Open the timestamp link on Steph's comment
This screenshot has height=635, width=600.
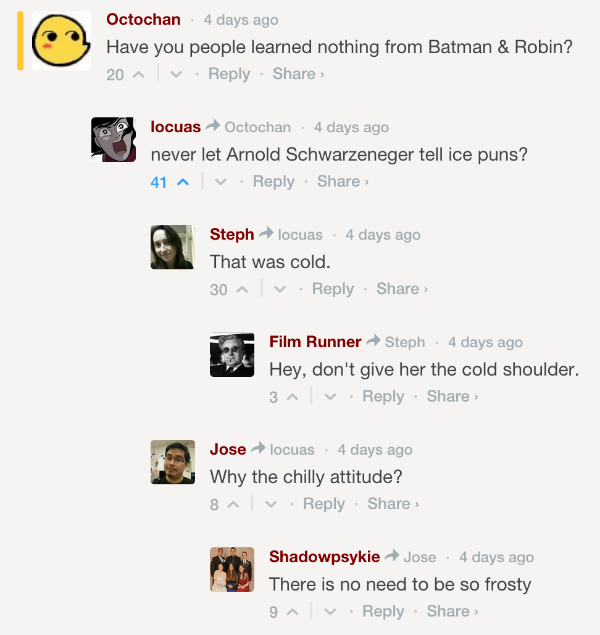pyautogui.click(x=383, y=235)
